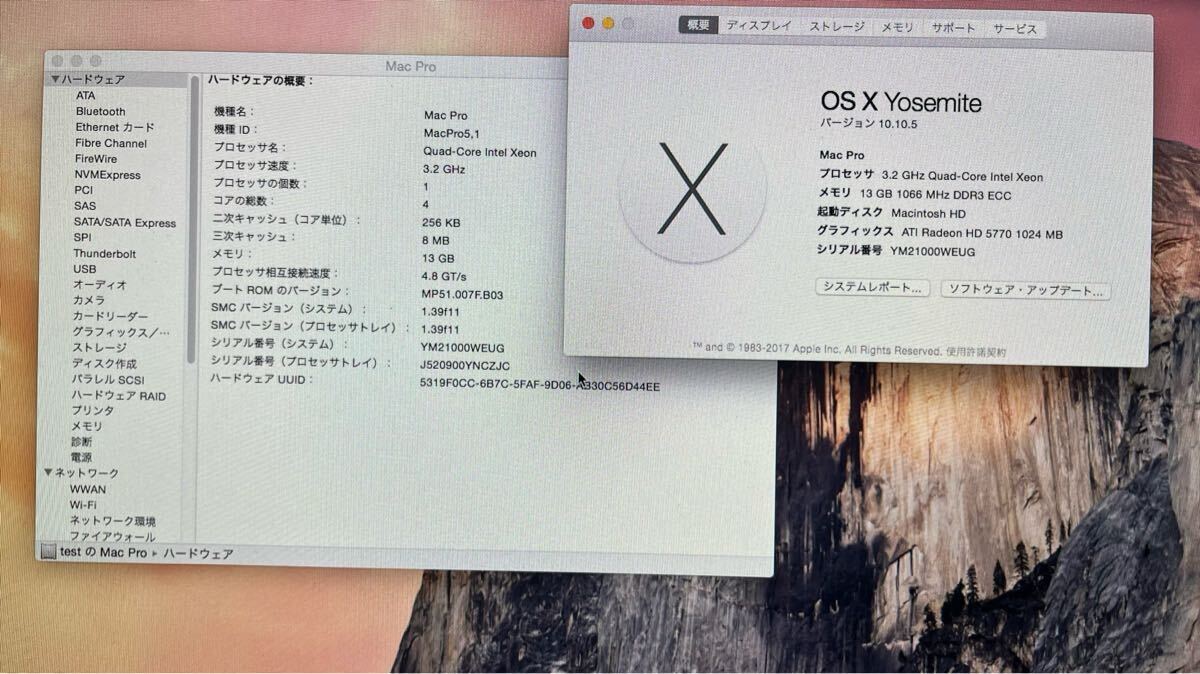Image resolution: width=1200 pixels, height=674 pixels.
Task: Click the システムレポート button
Action: [872, 288]
